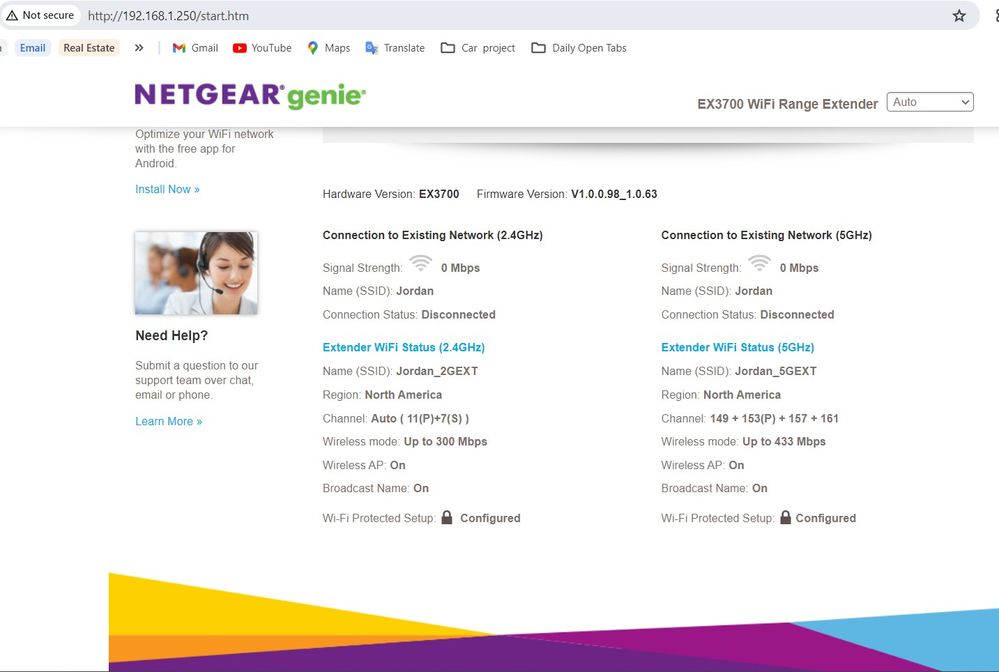The height and width of the screenshot is (672, 999).
Task: Click Connection to Existing Network (2.4GHz) heading
Action: (x=433, y=235)
